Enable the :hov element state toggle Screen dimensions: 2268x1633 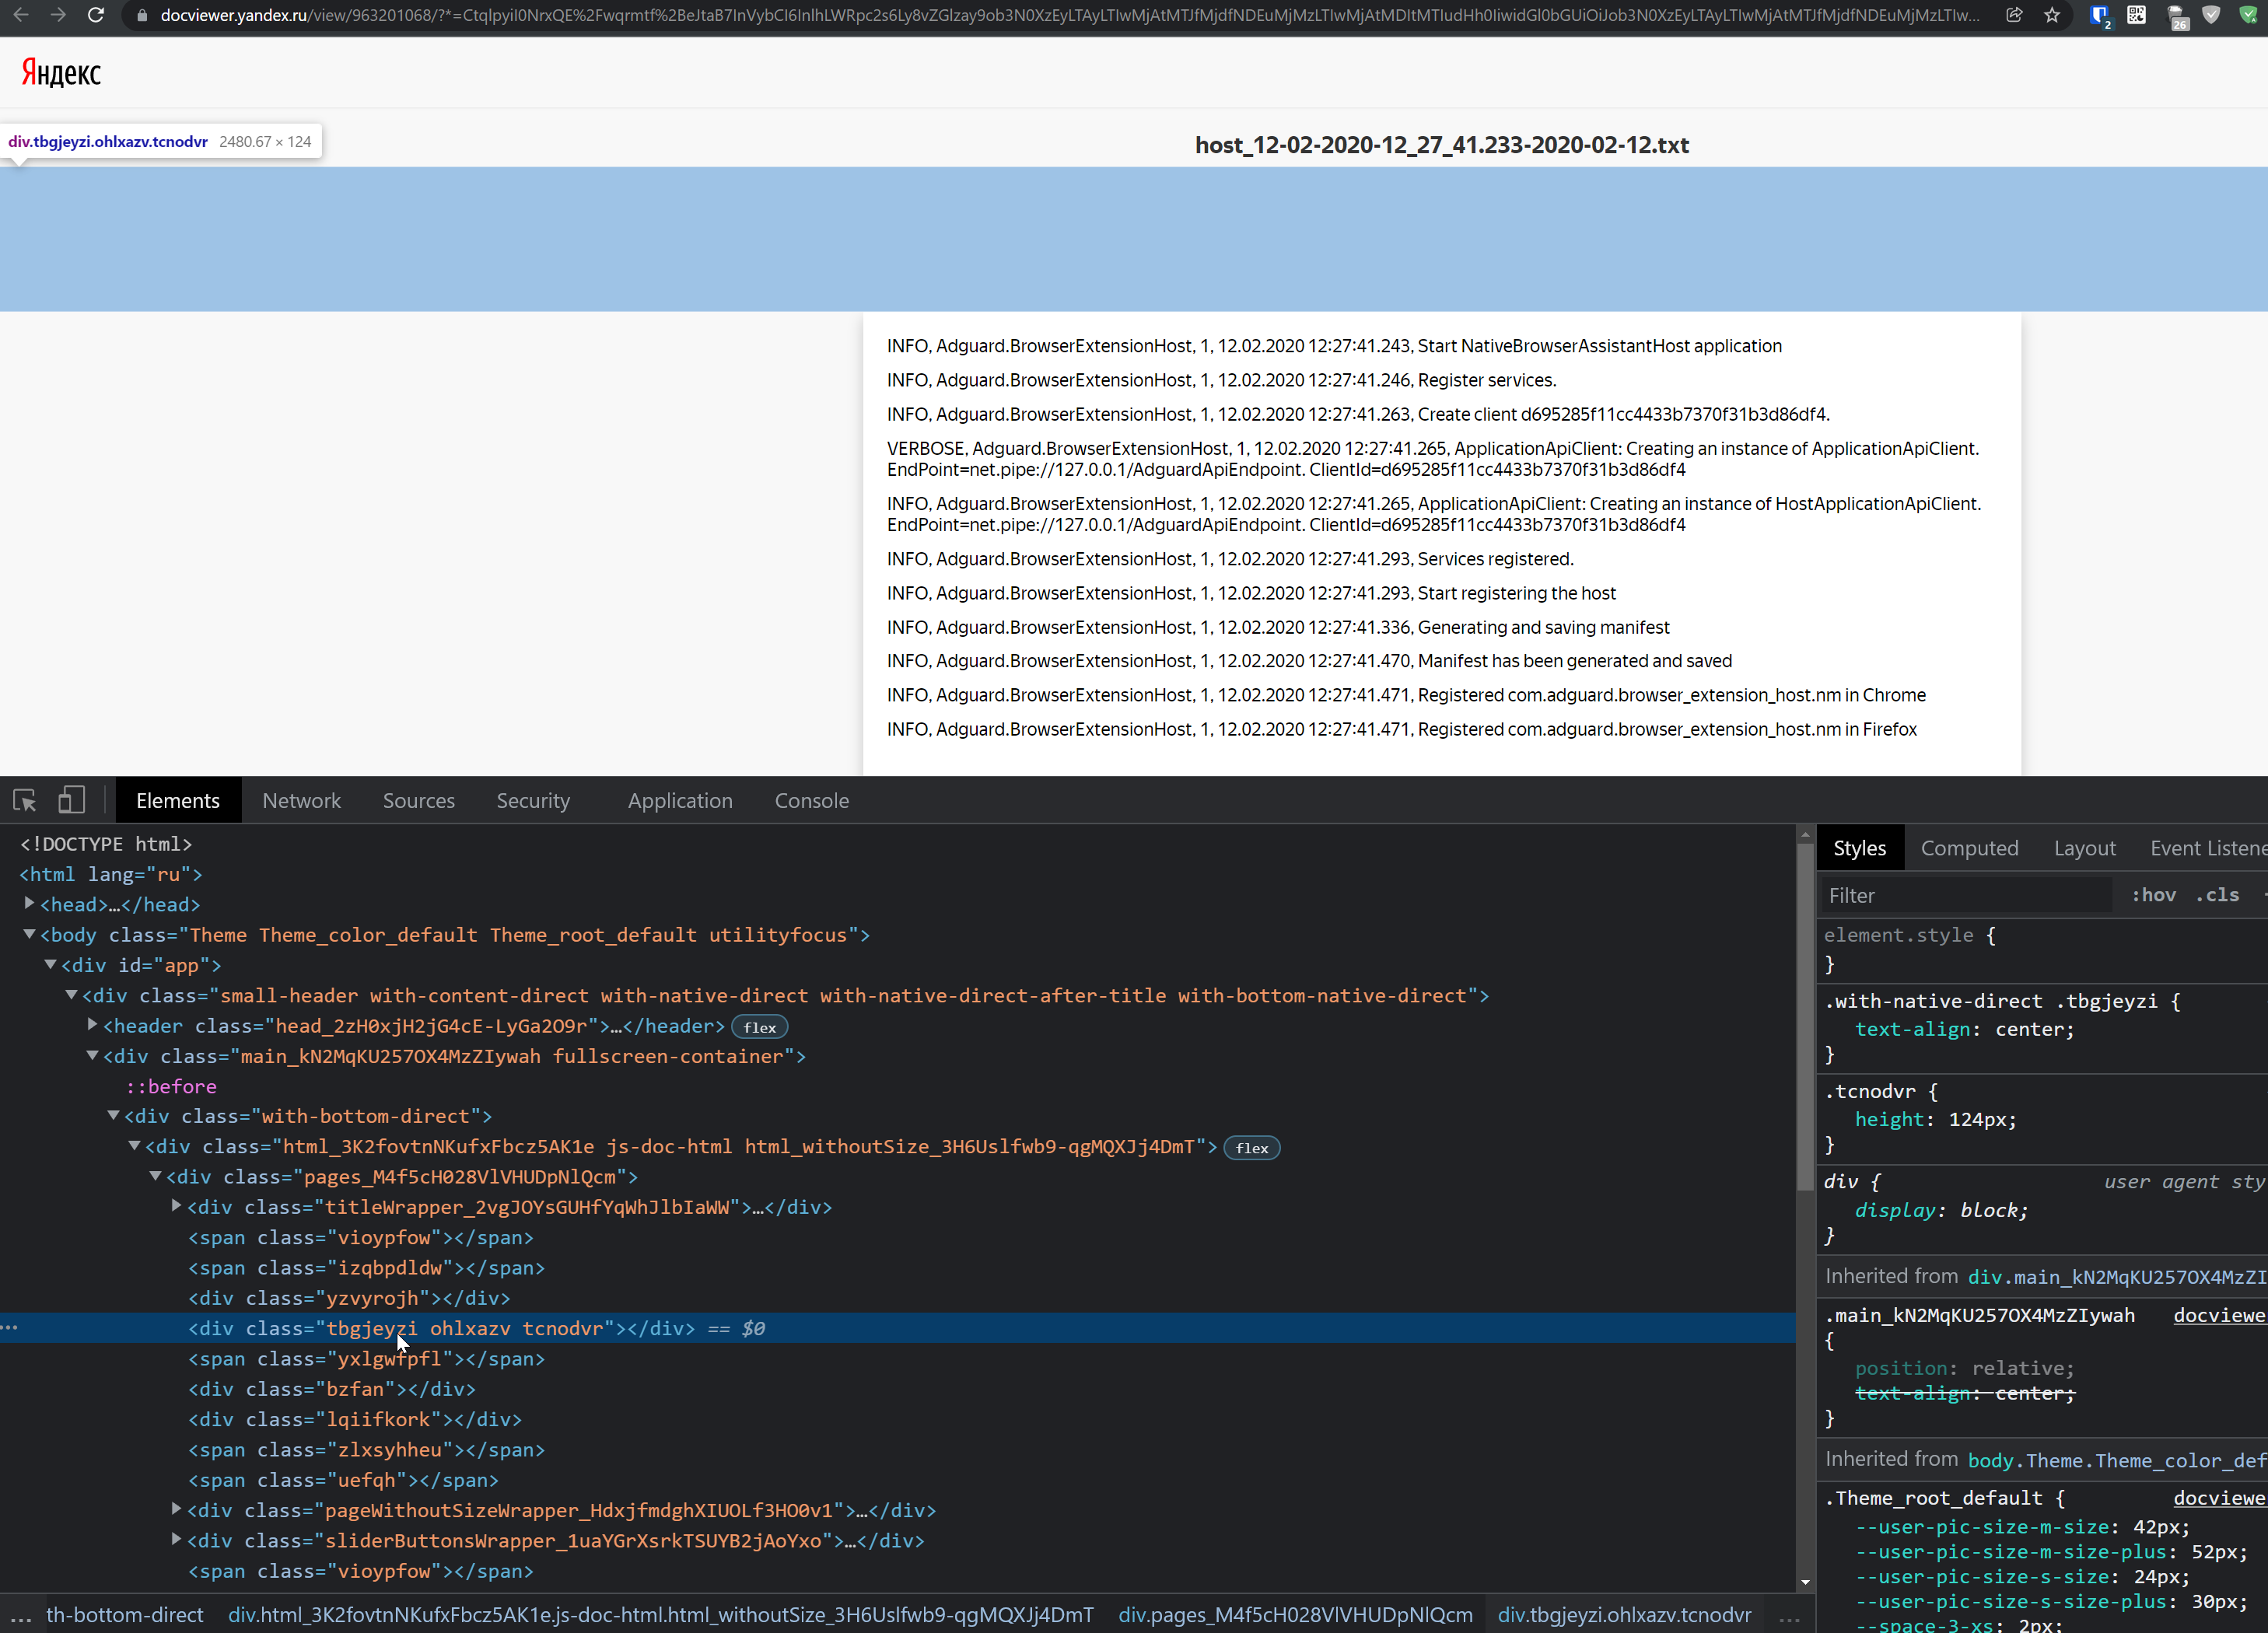(2154, 895)
